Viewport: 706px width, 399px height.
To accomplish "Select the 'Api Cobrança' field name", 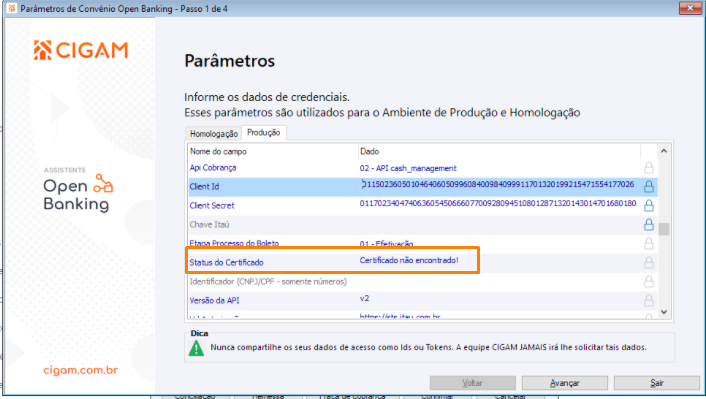I will pos(213,168).
